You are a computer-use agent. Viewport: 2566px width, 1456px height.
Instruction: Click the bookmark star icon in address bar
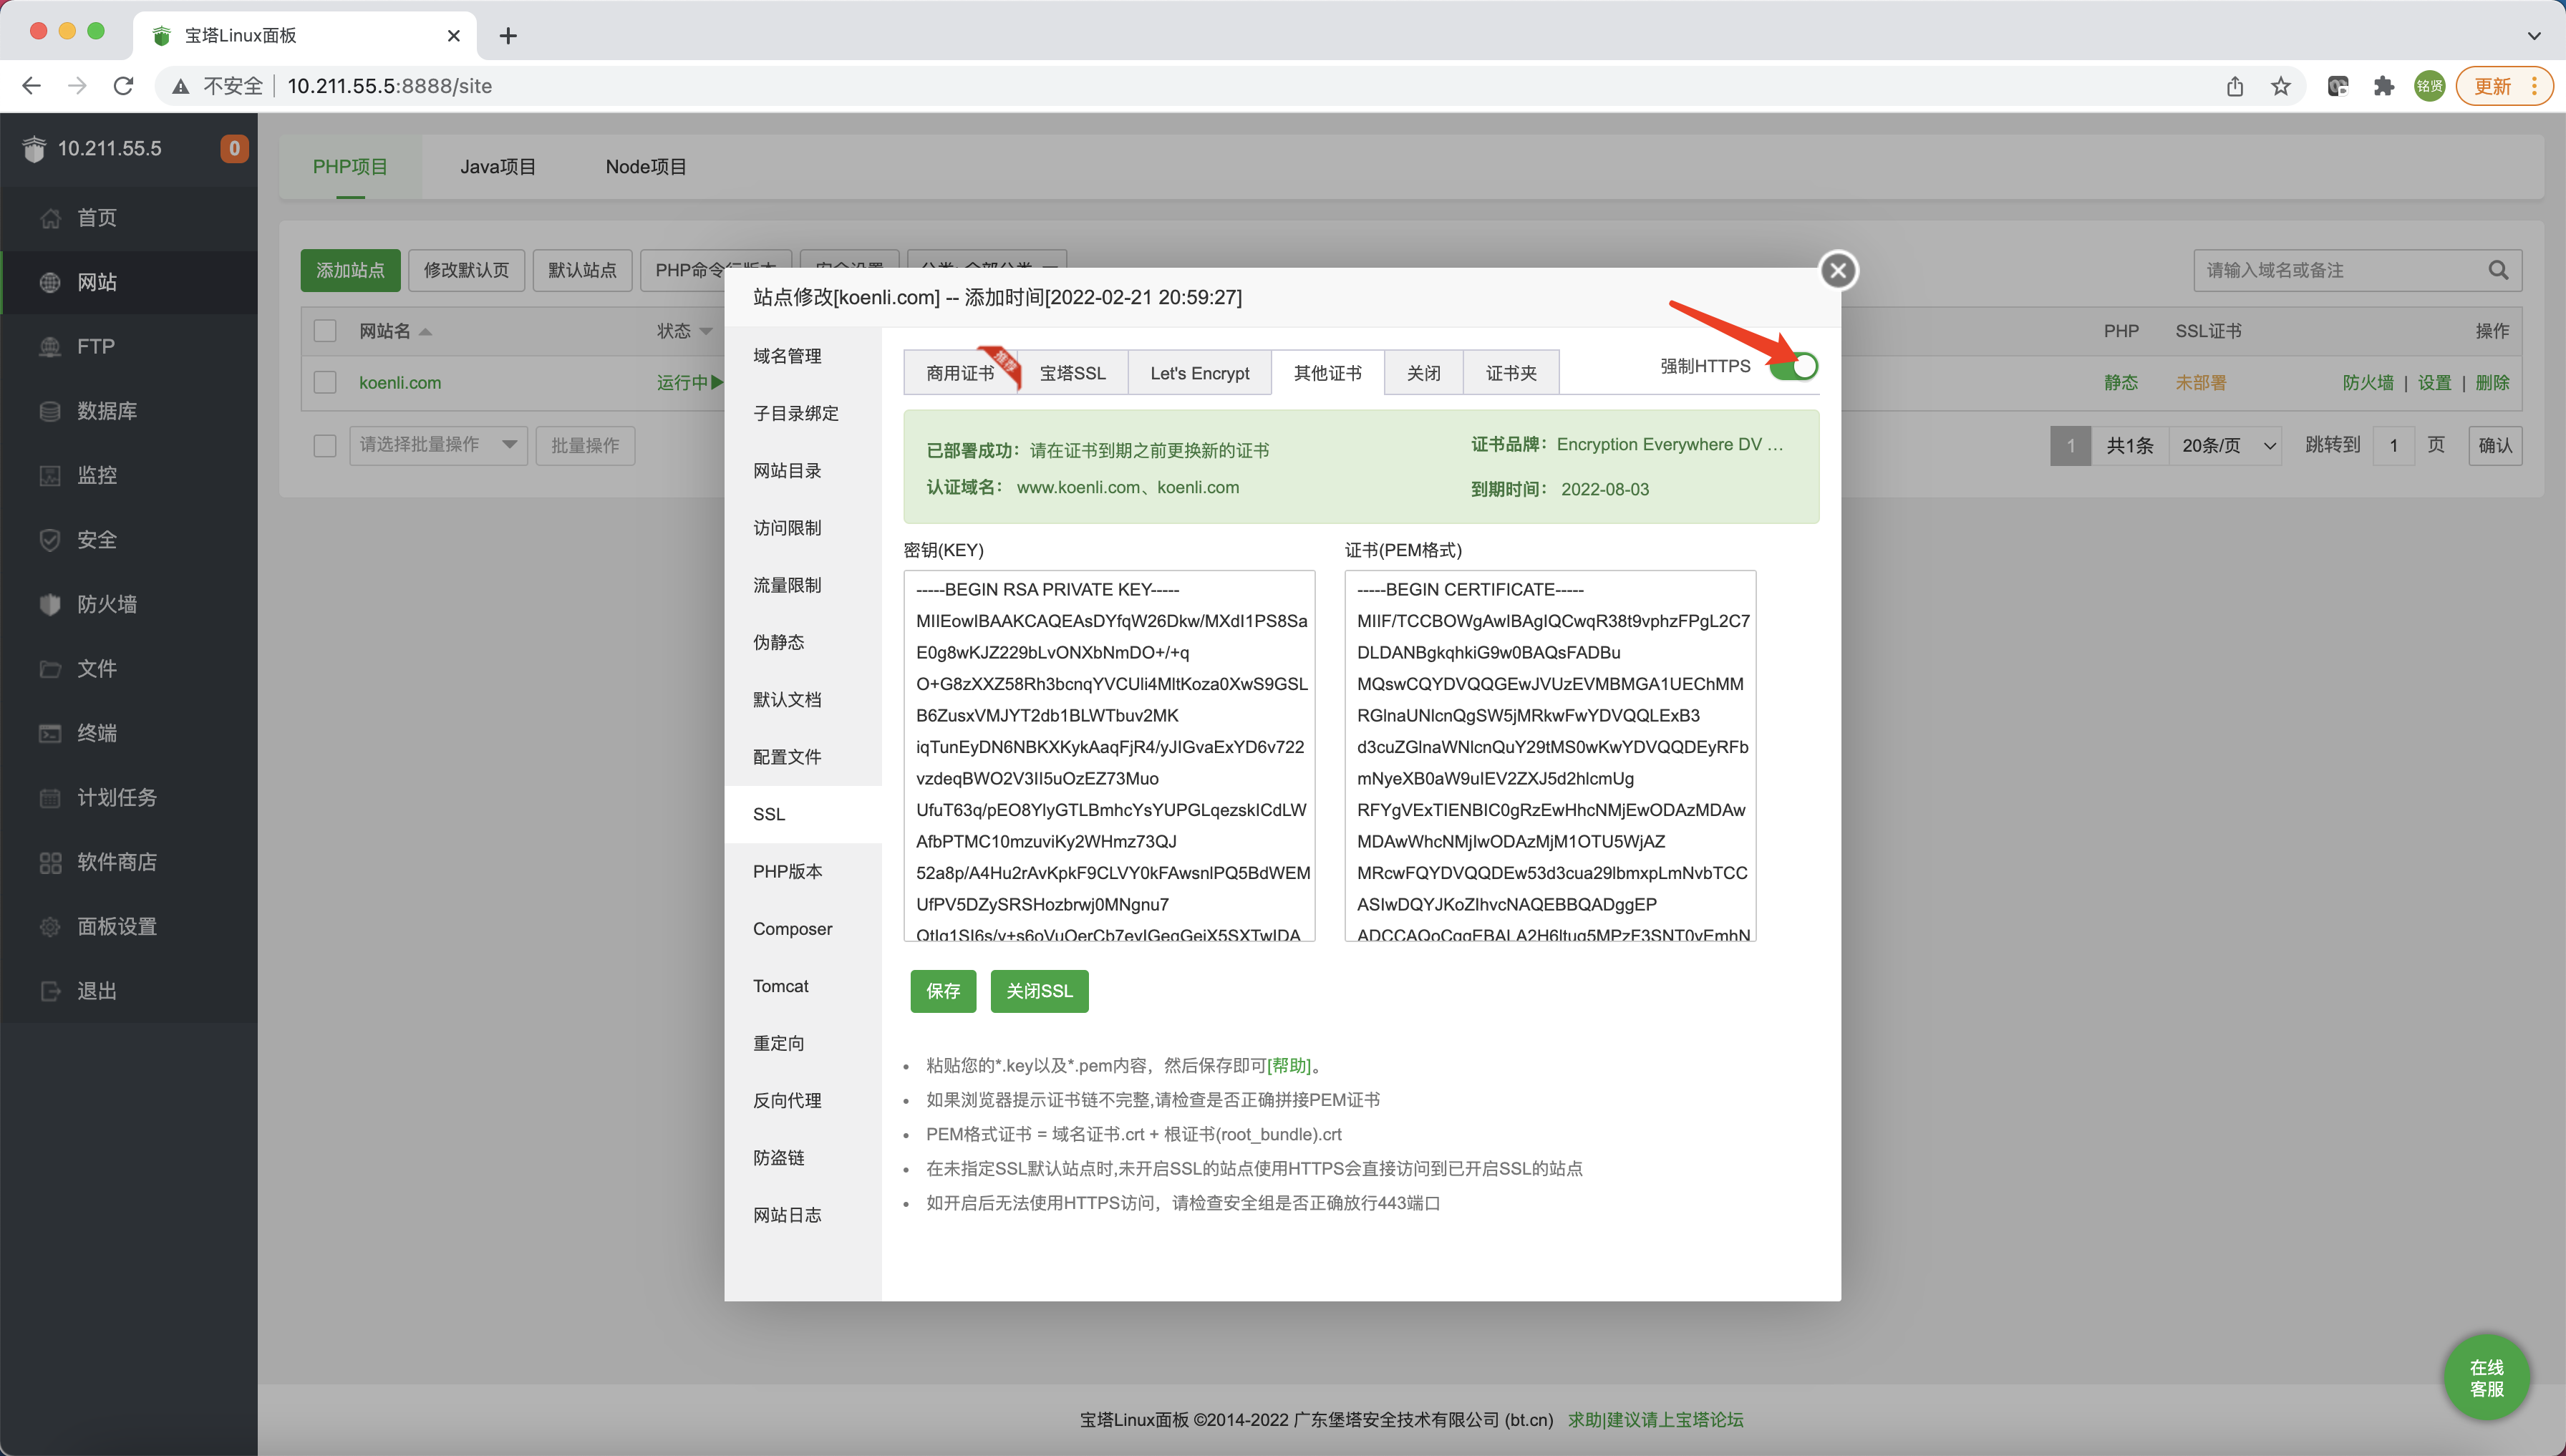click(2280, 86)
